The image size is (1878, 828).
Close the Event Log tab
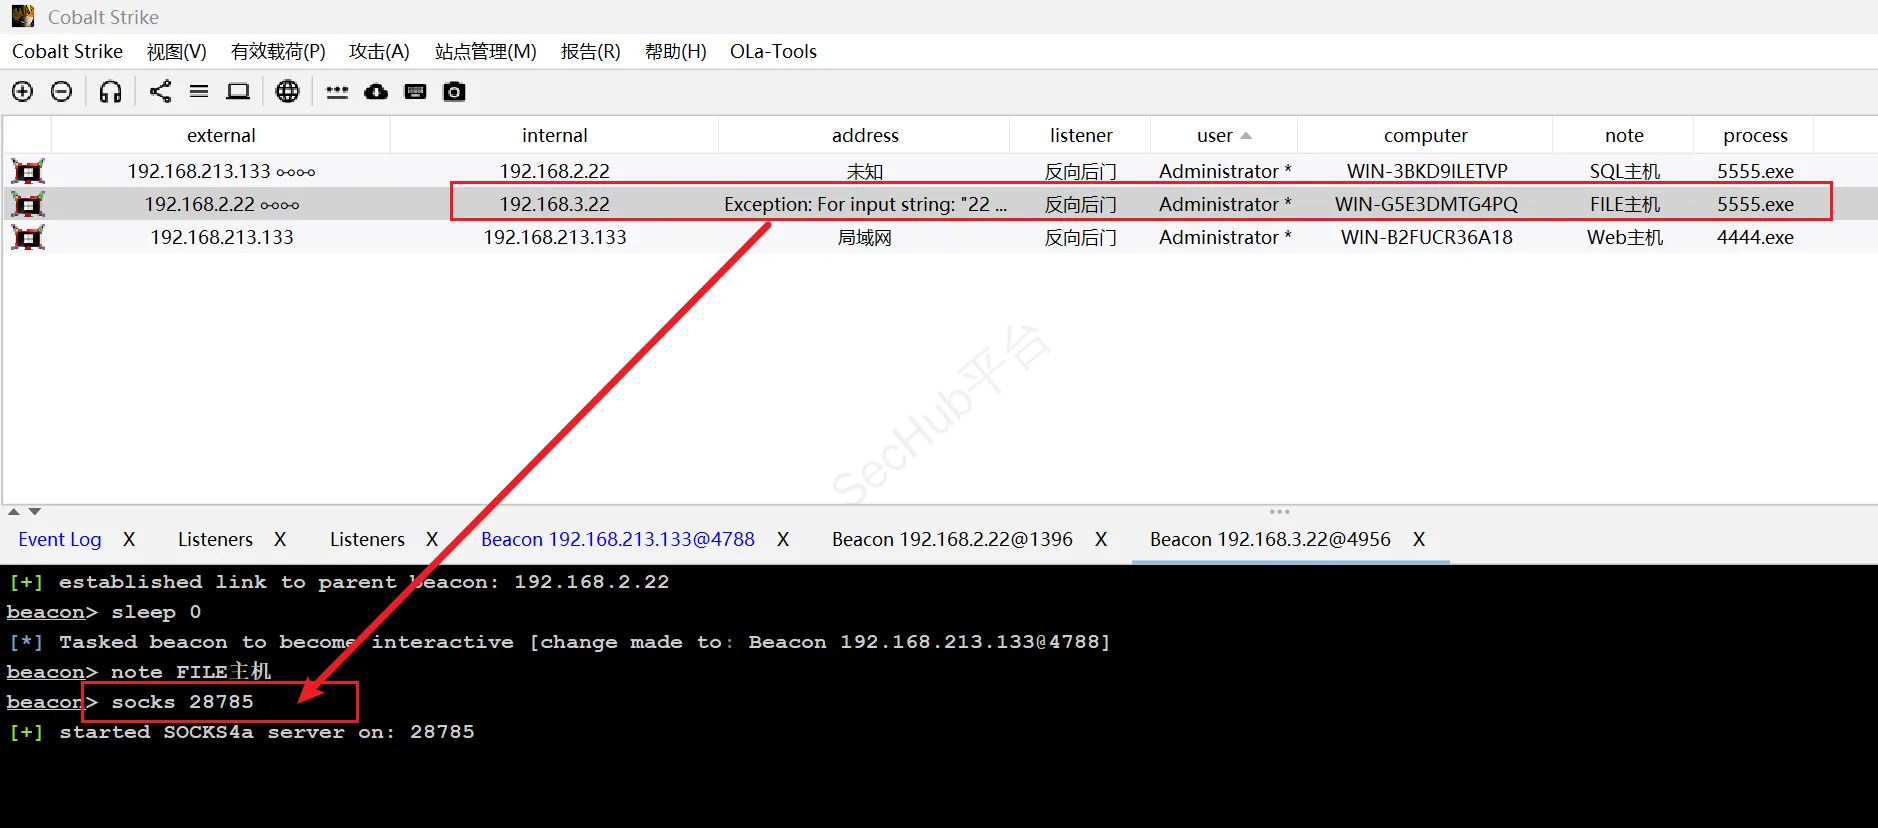129,539
